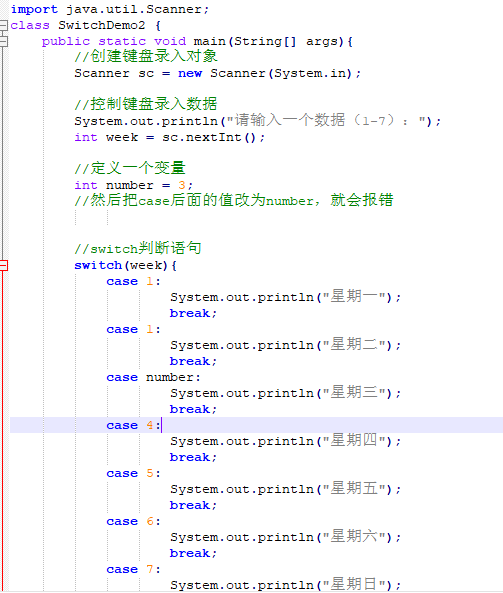Click the comment //定义一个变量
This screenshot has width=503, height=593.
coord(130,168)
